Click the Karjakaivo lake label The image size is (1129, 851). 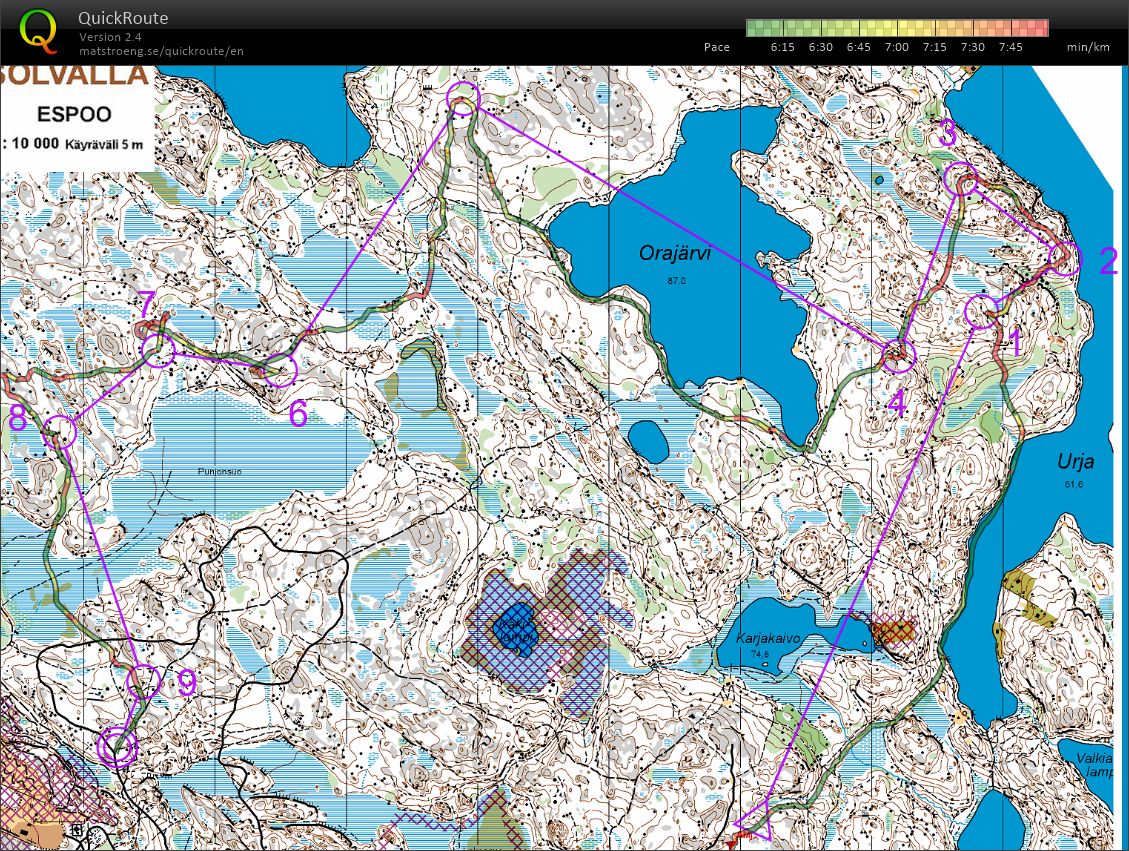tap(768, 639)
